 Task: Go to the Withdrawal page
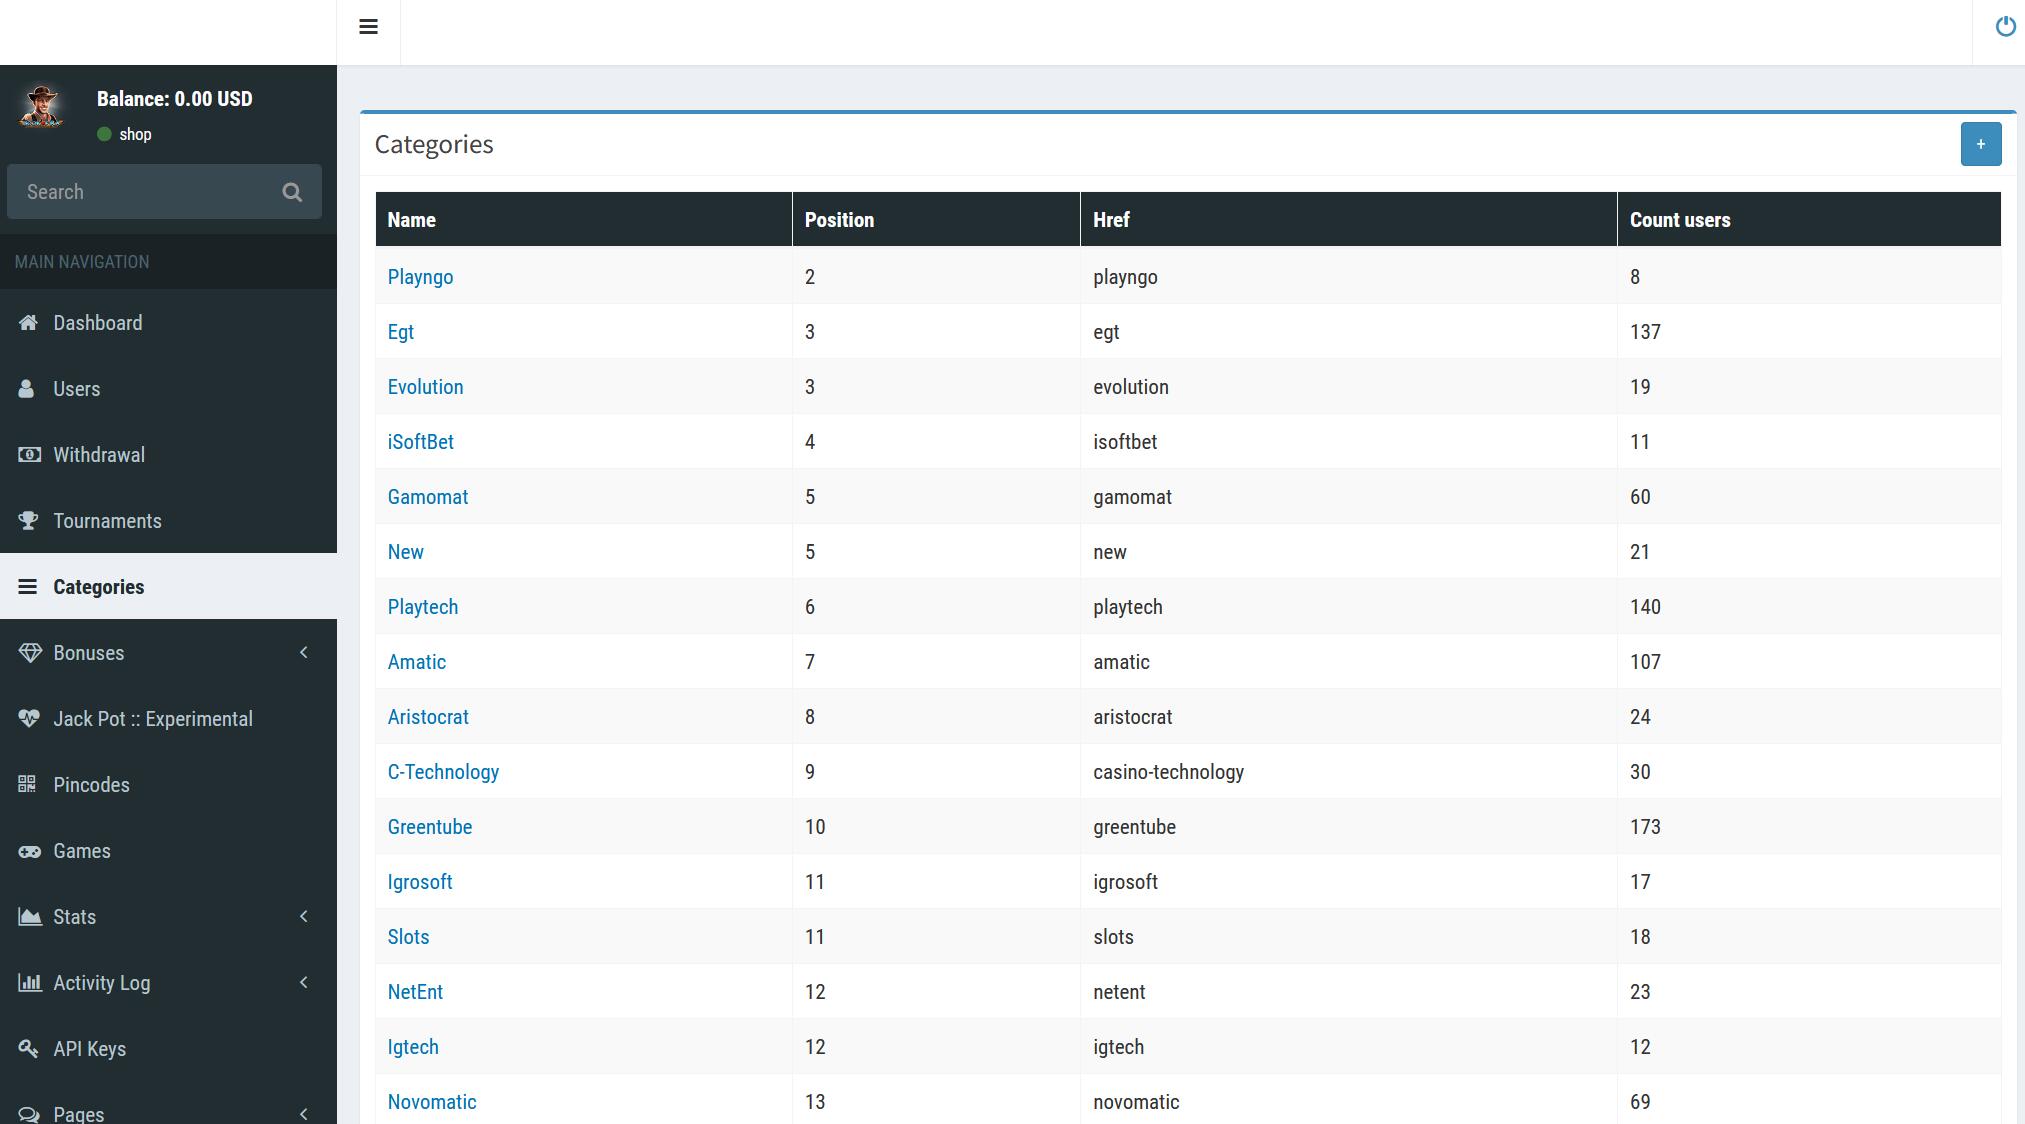tap(168, 454)
